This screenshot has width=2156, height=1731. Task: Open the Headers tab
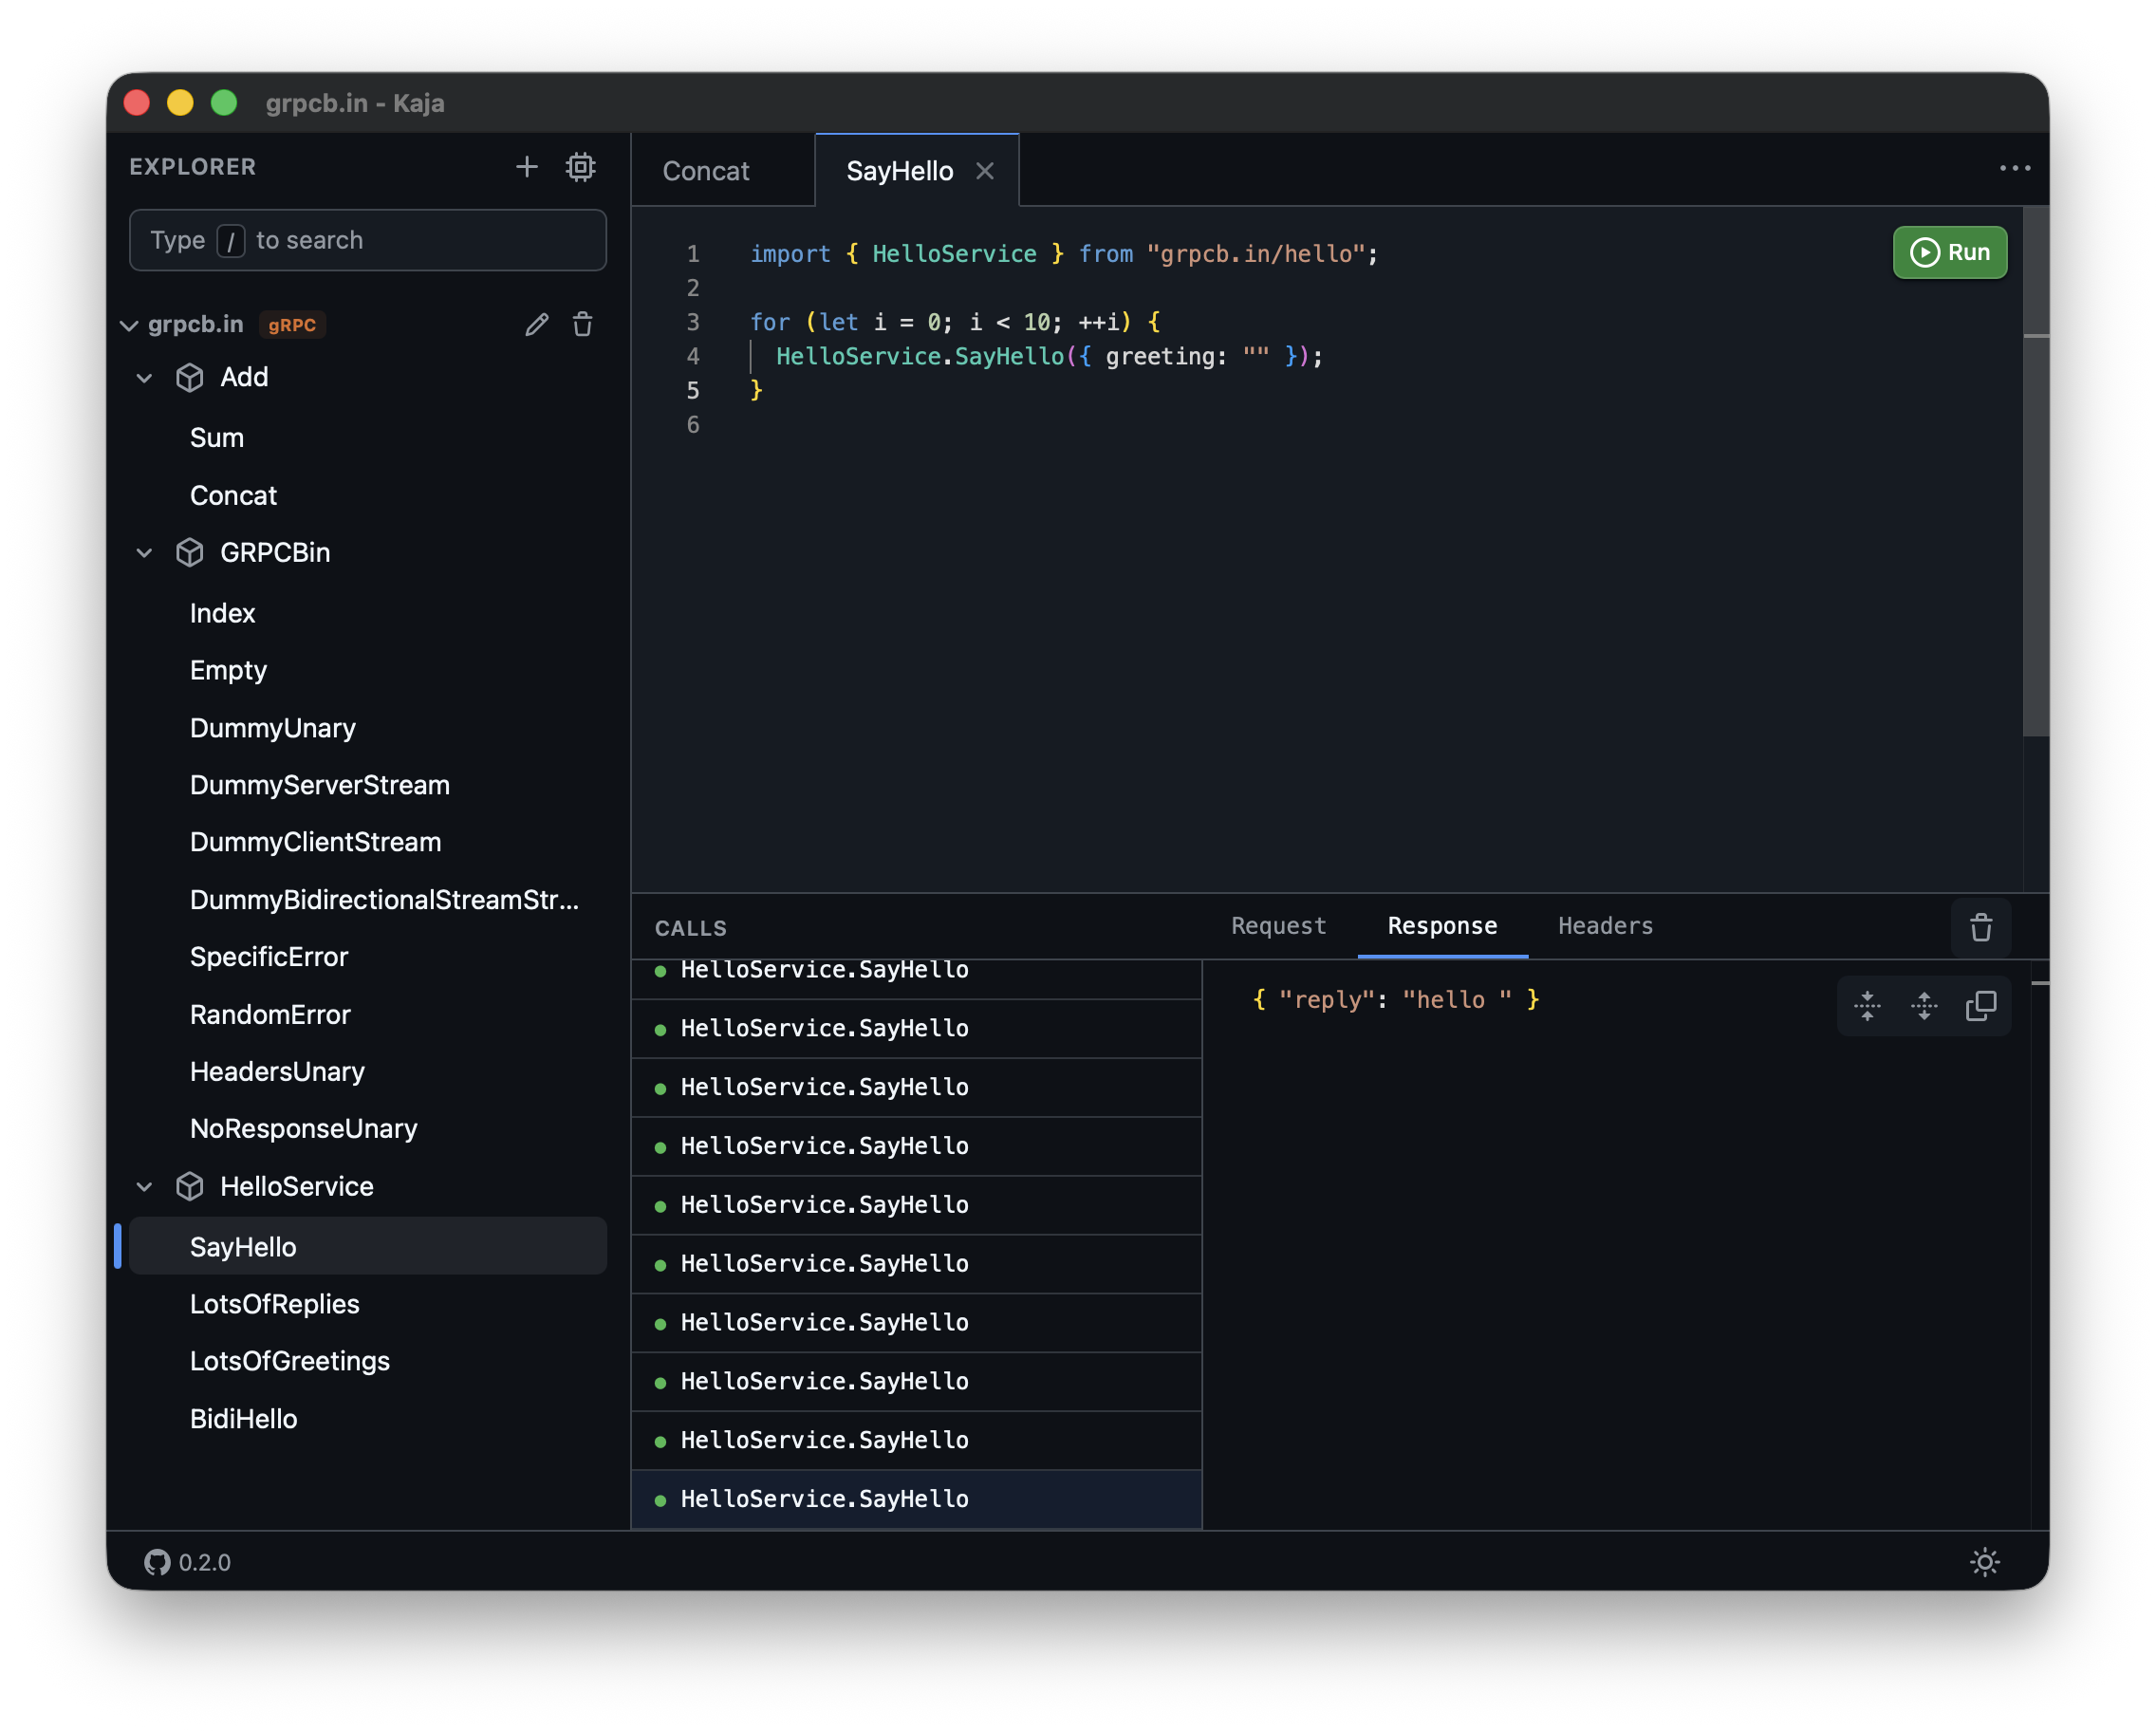pyautogui.click(x=1604, y=926)
